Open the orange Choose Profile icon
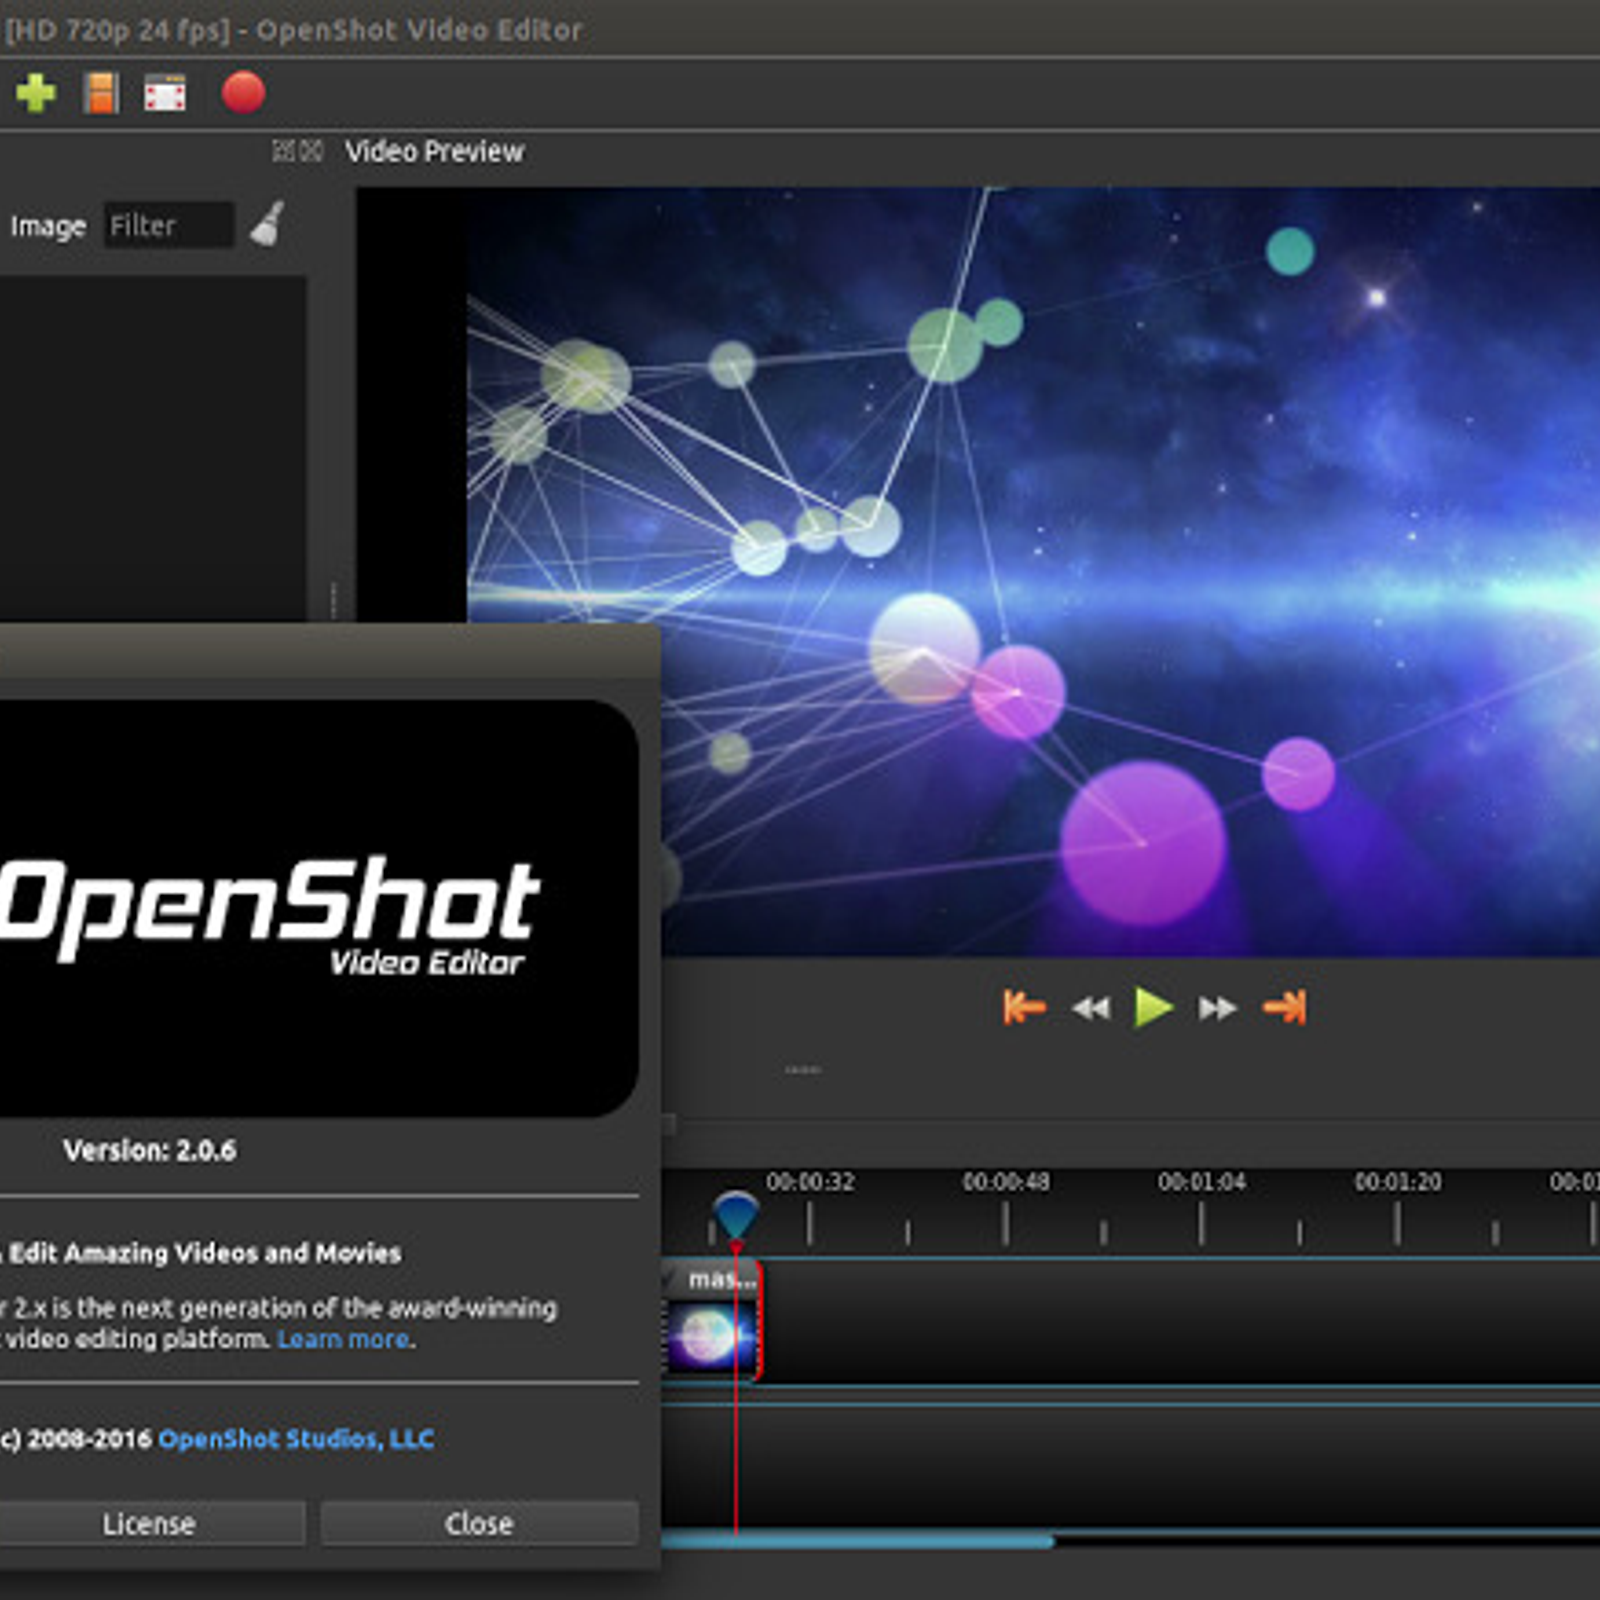Viewport: 1600px width, 1600px height. tap(101, 93)
